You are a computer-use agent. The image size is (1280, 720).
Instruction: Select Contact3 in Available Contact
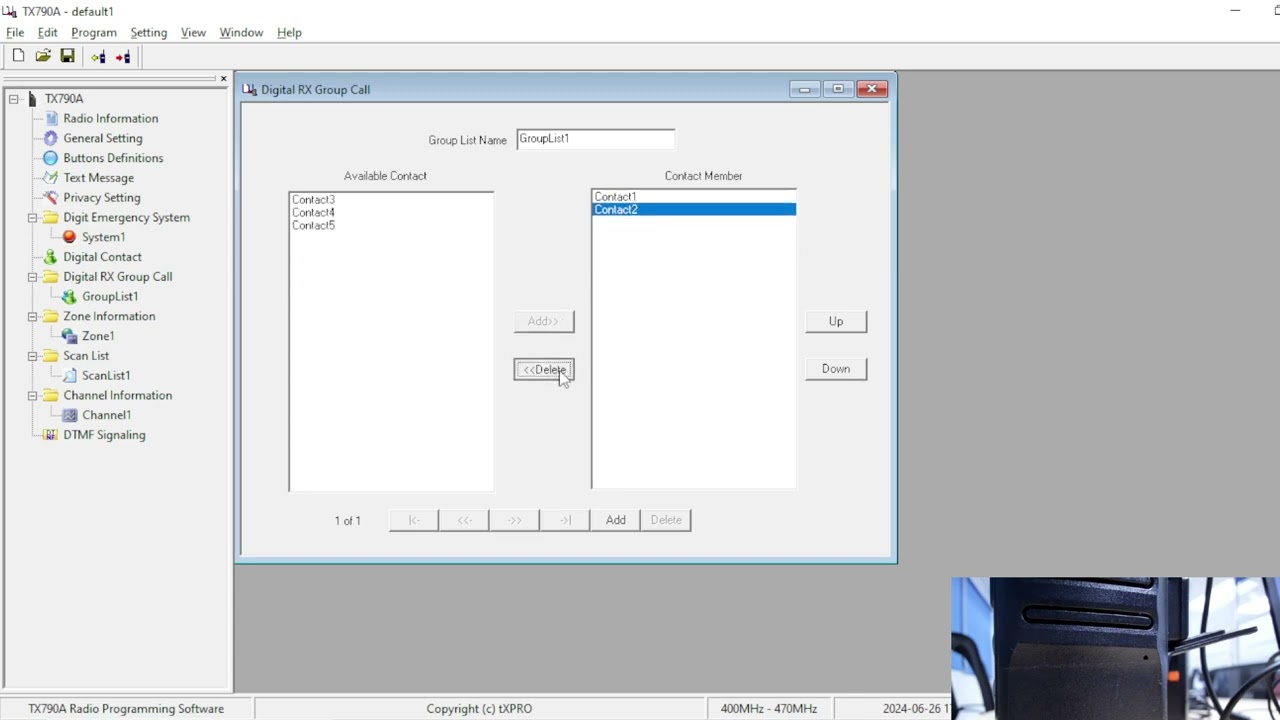pos(391,200)
